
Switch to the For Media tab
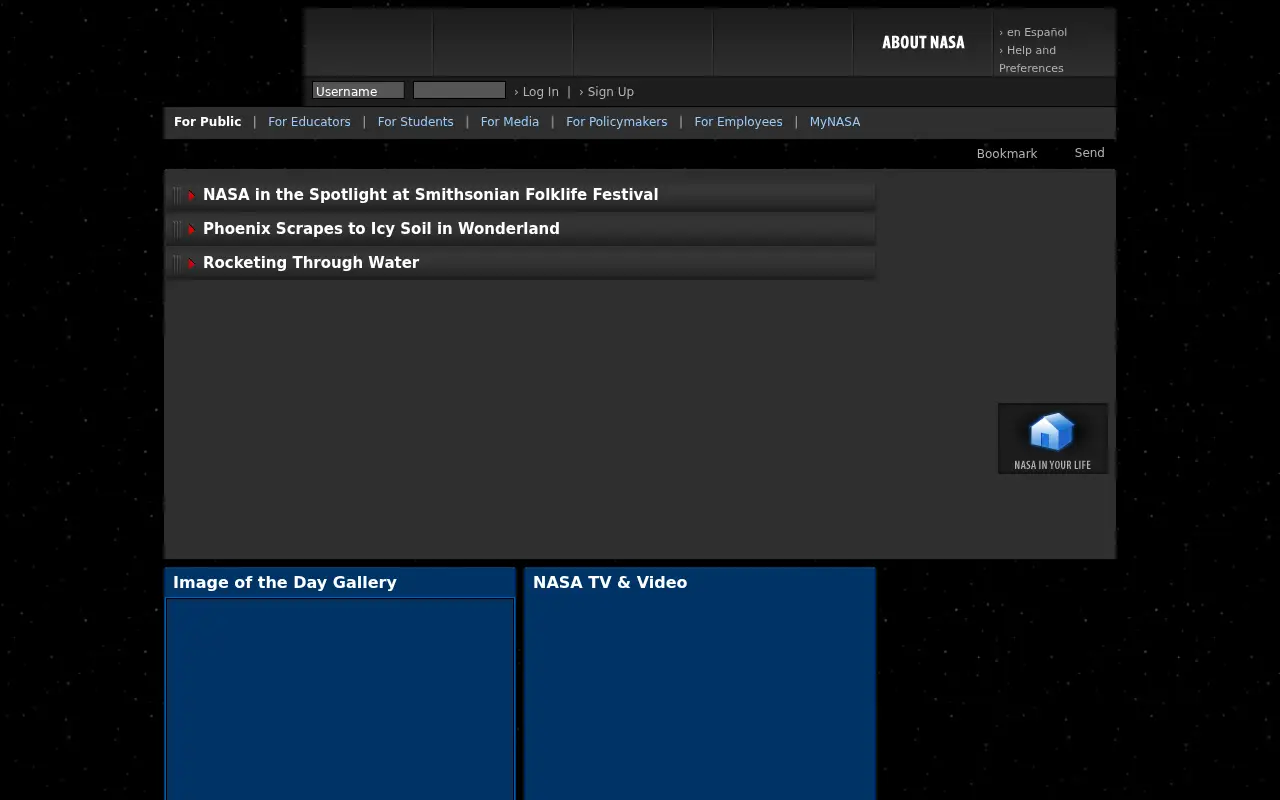point(509,122)
